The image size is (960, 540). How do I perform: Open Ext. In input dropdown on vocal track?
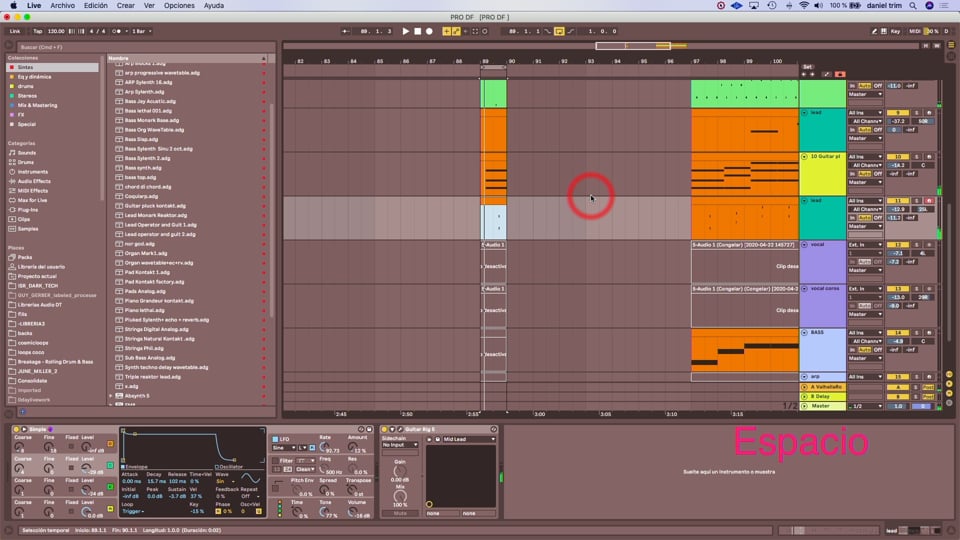[865, 245]
